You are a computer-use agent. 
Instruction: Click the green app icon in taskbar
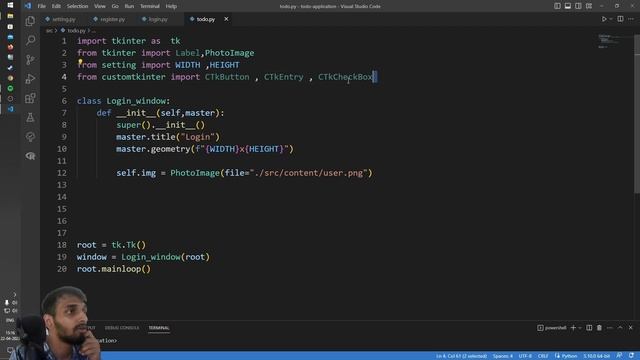click(x=10, y=88)
